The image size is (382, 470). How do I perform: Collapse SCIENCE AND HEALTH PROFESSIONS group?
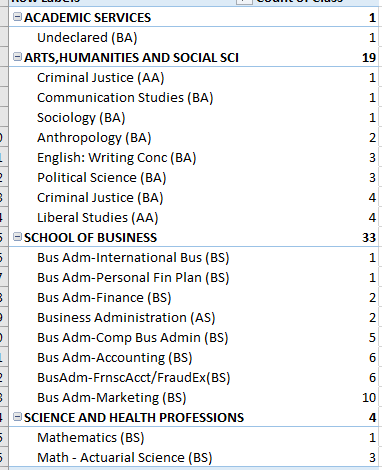(17, 417)
